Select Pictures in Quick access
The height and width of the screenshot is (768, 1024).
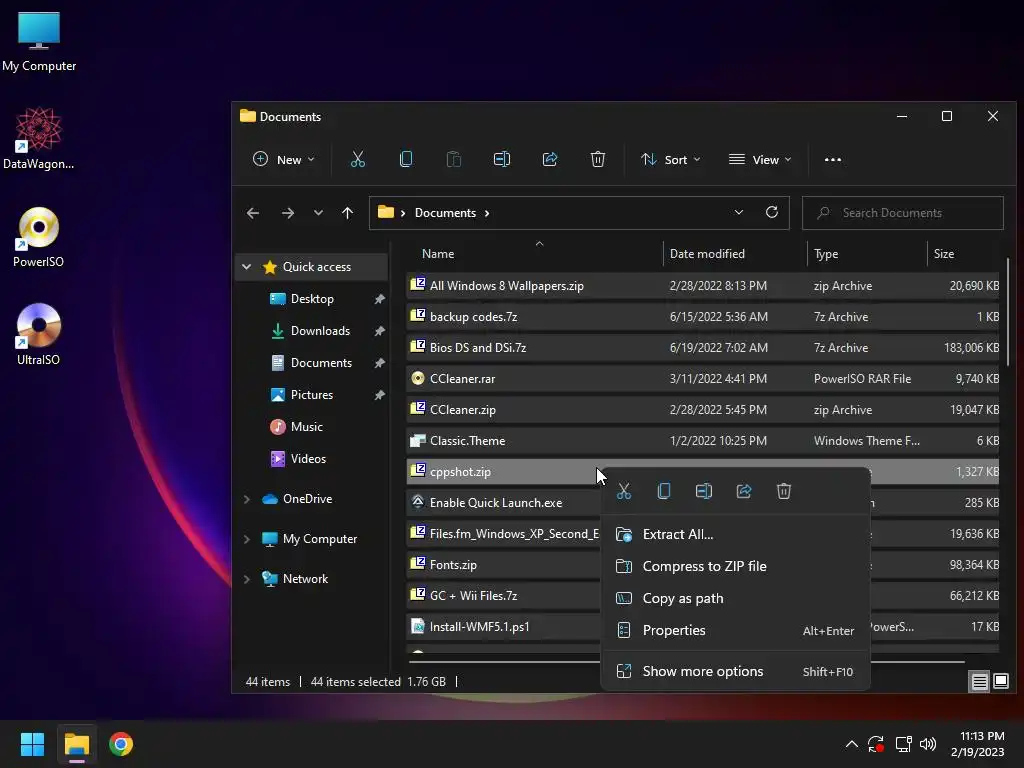(312, 395)
